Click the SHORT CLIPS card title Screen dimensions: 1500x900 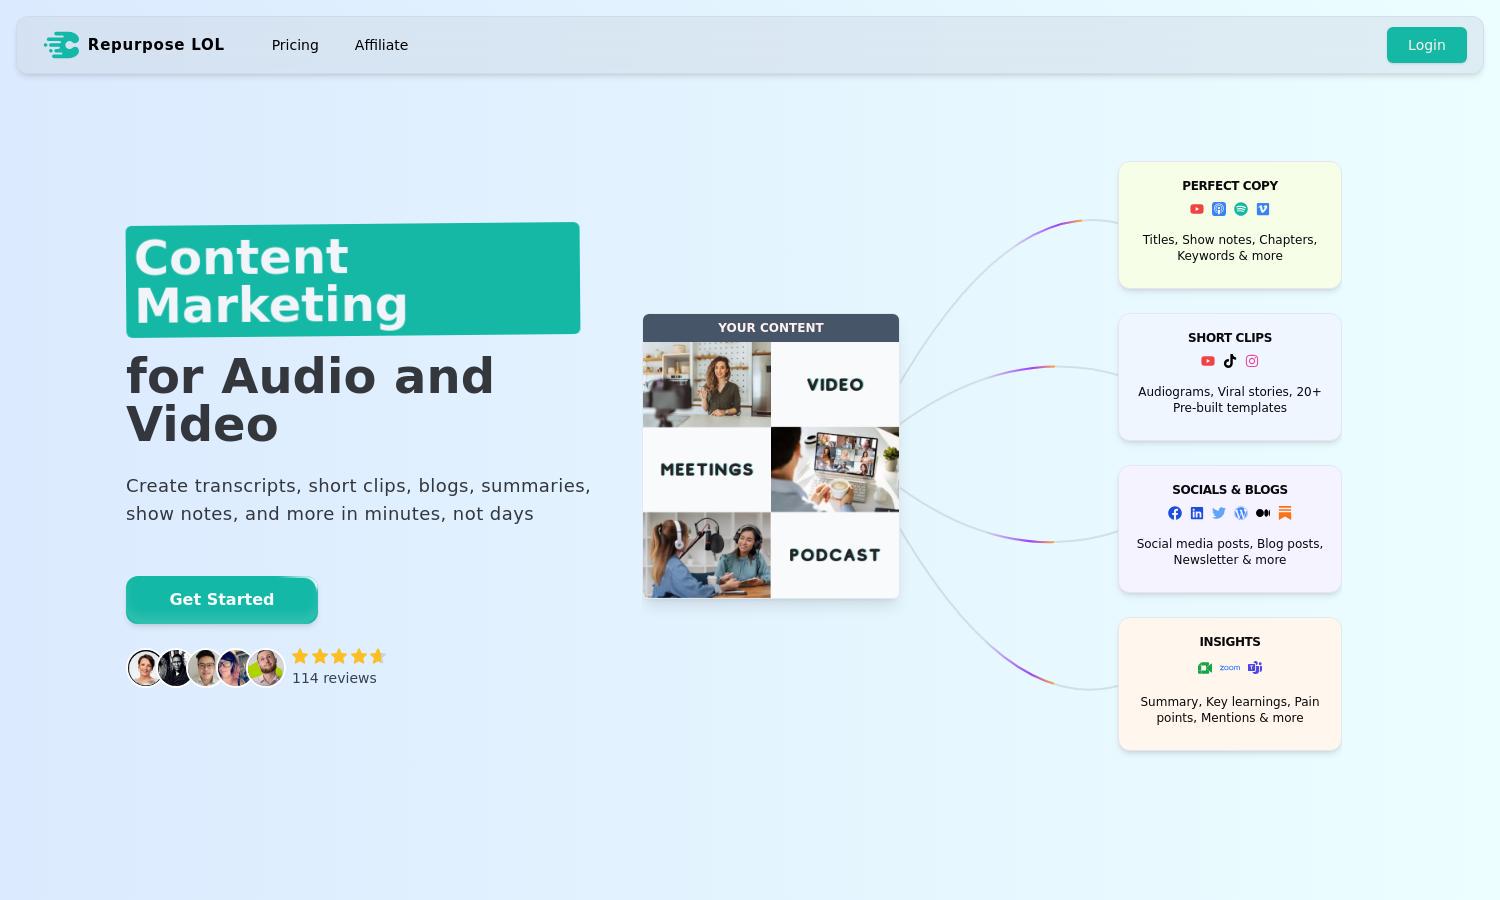coord(1230,338)
